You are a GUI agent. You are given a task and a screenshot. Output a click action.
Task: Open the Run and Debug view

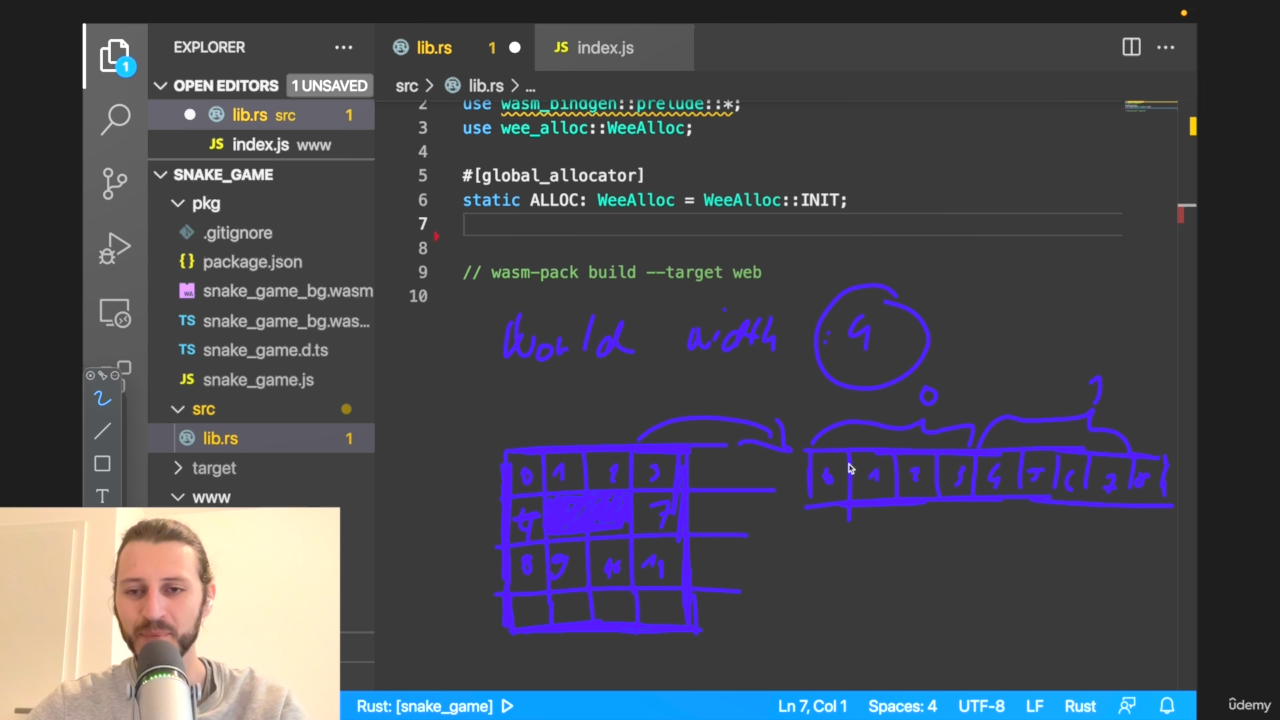click(x=115, y=248)
